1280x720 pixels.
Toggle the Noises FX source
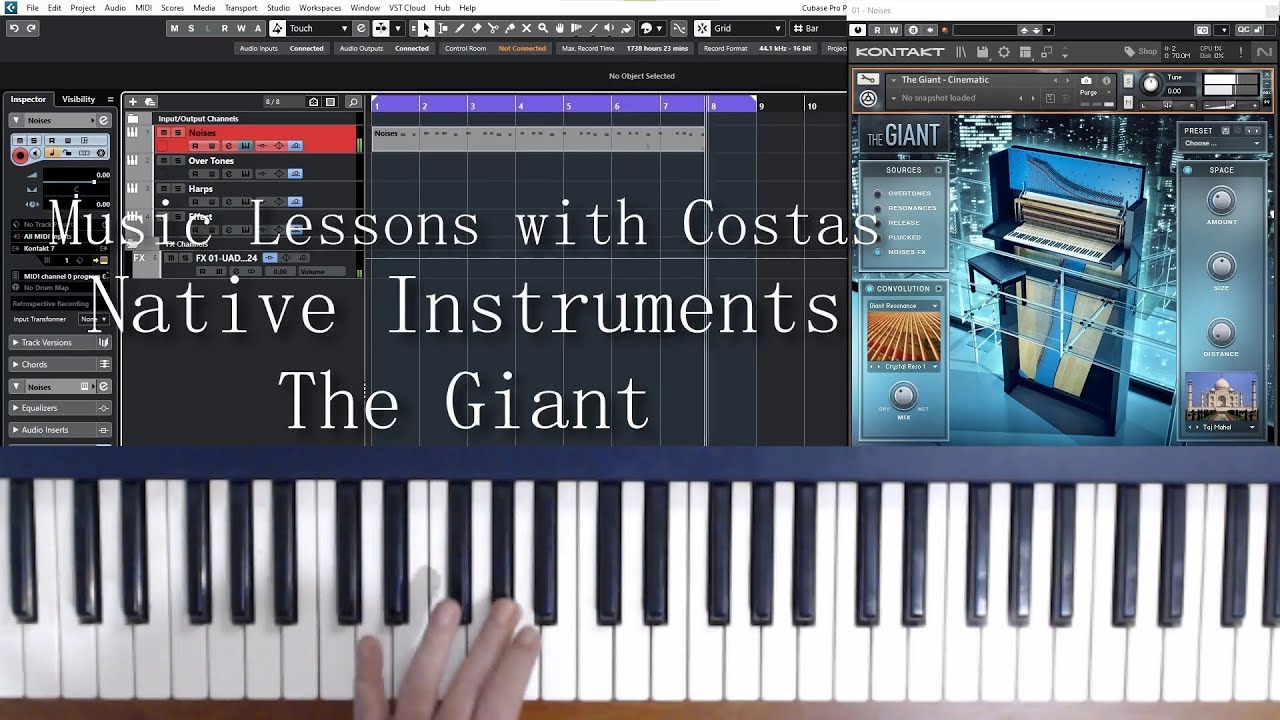click(x=878, y=252)
